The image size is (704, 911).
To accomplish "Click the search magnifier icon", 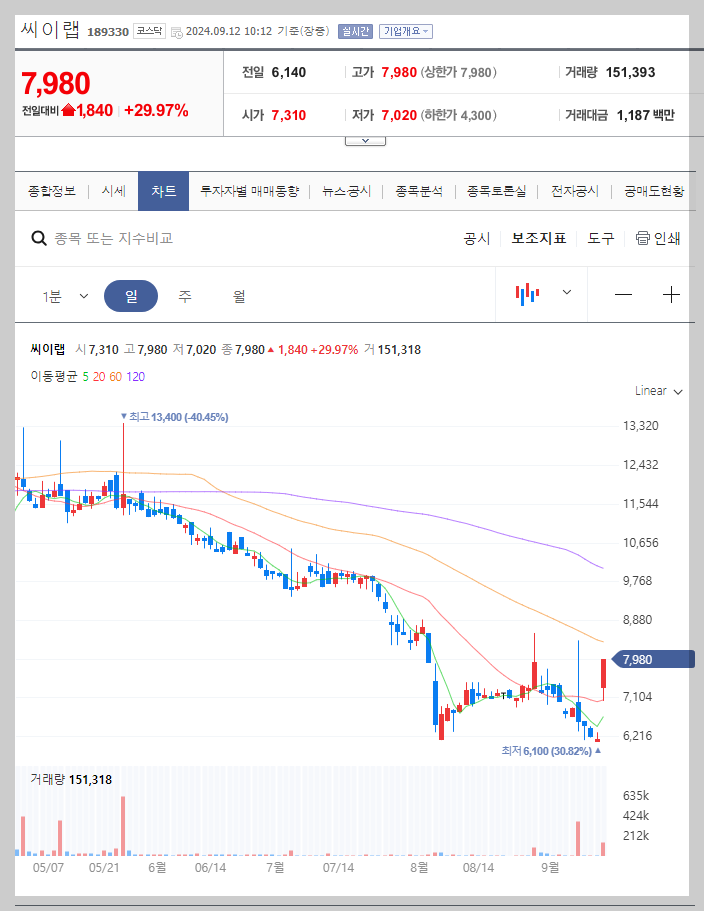I will [38, 238].
